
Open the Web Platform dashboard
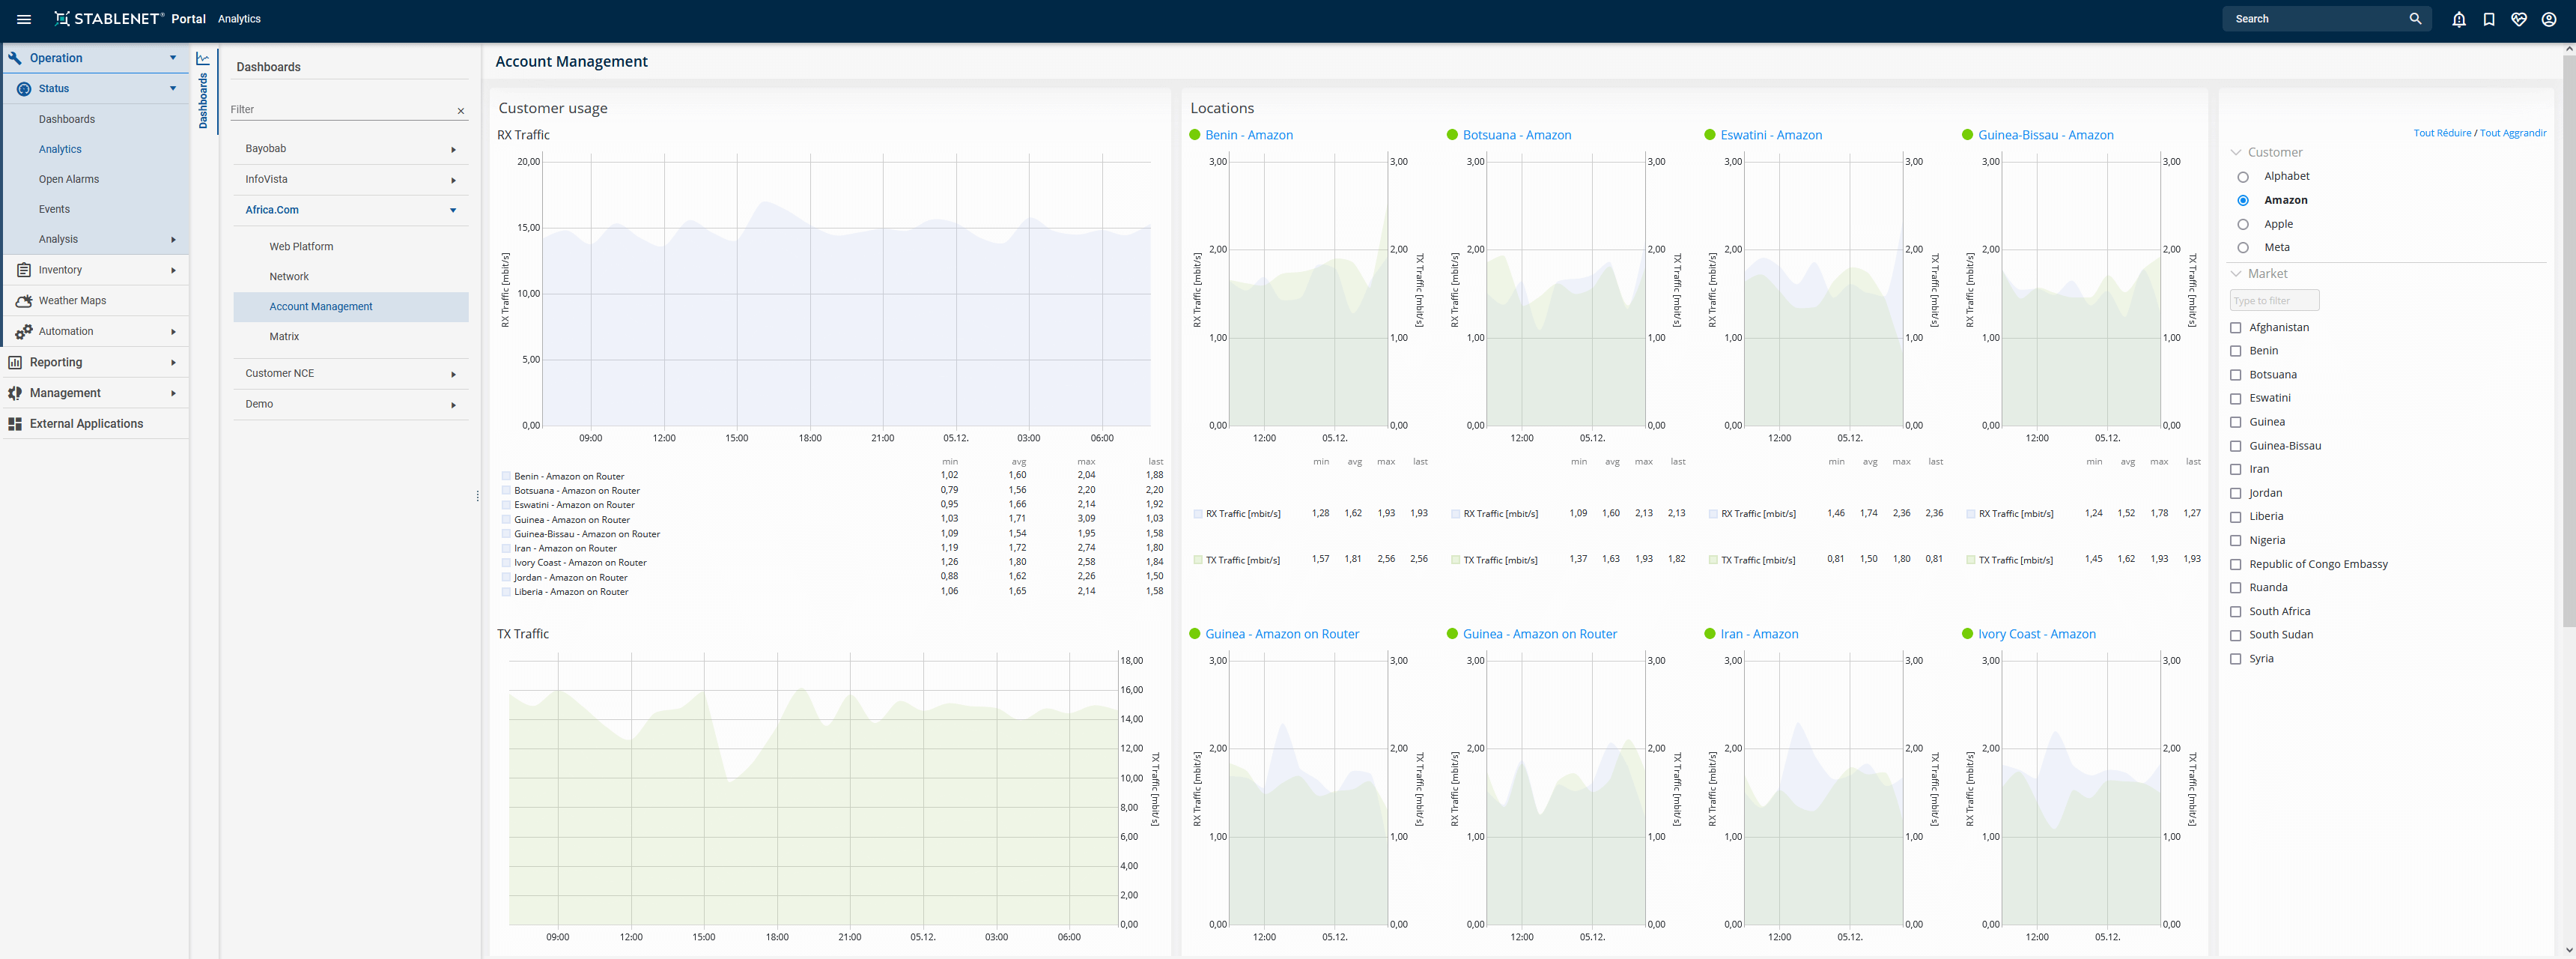[301, 246]
